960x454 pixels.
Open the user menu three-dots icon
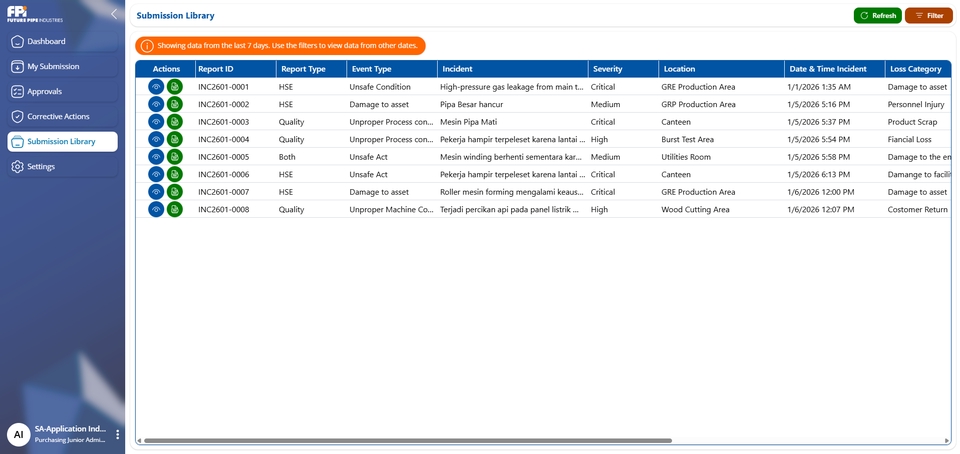tap(117, 435)
